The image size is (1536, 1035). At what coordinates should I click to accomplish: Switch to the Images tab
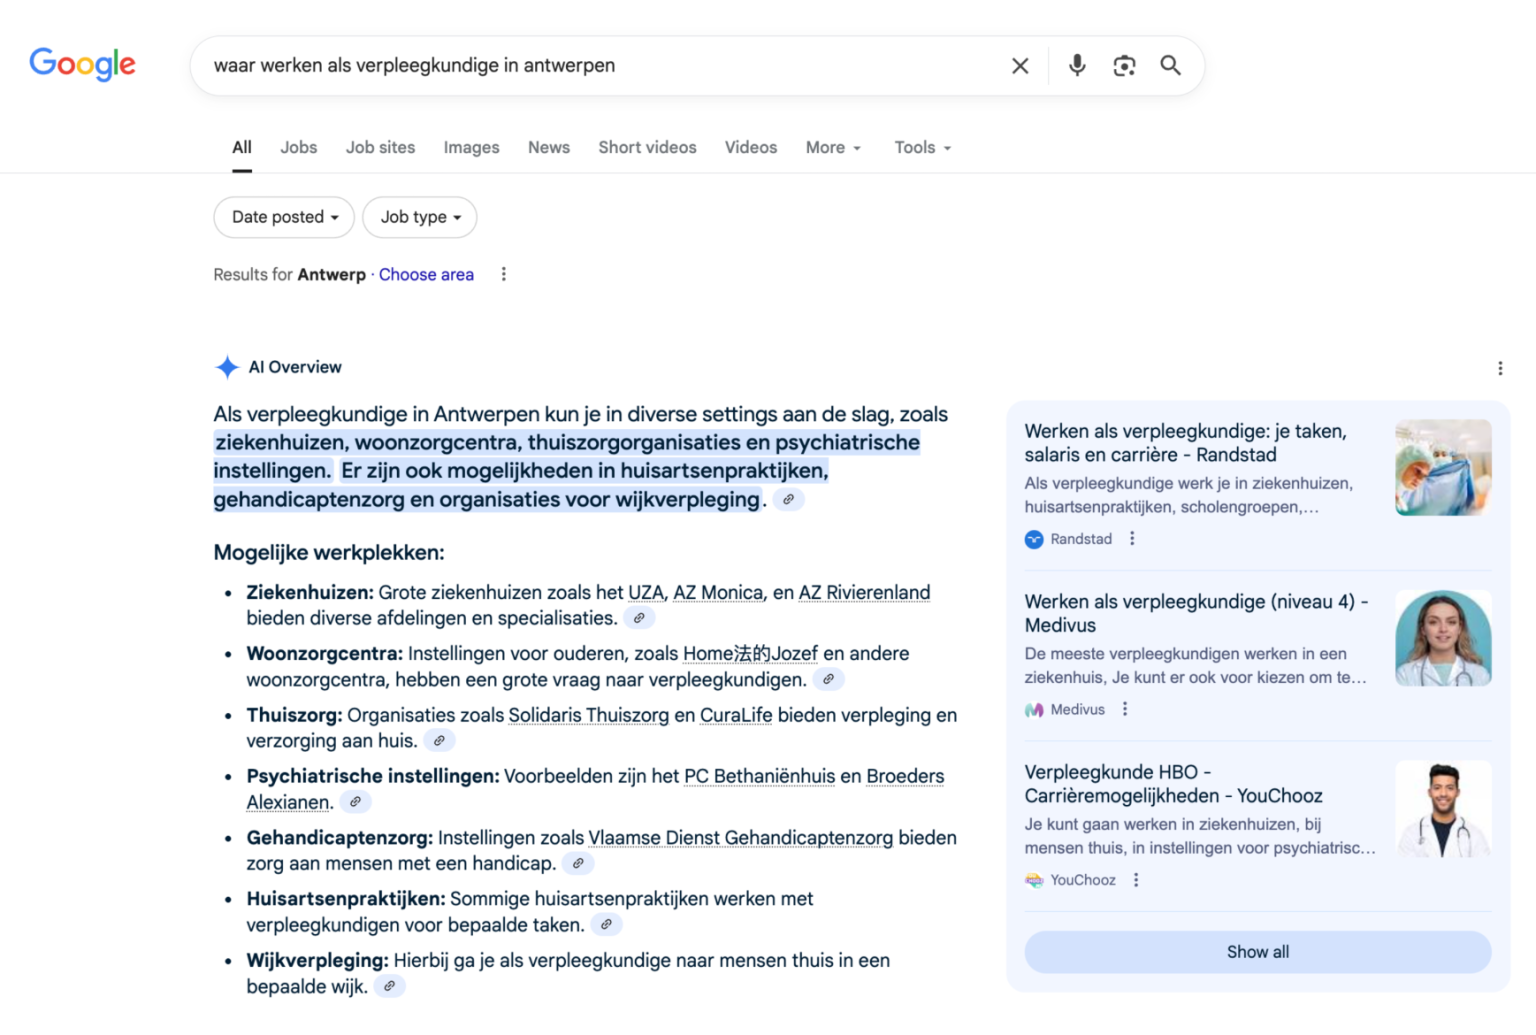471,147
